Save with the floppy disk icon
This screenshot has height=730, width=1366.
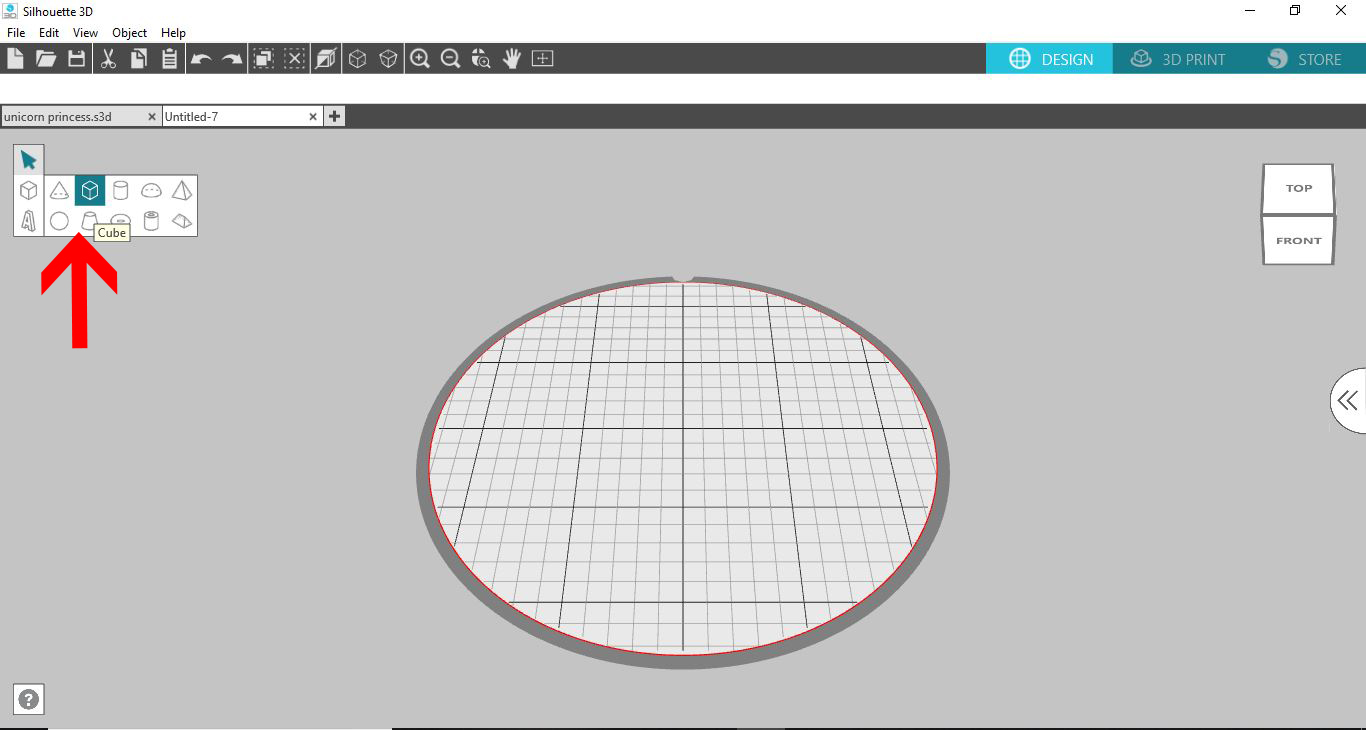click(76, 59)
